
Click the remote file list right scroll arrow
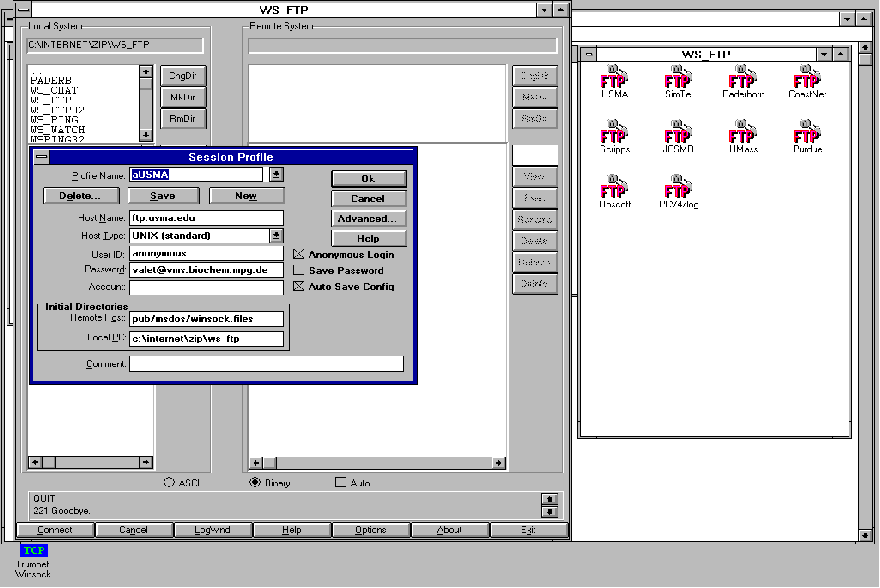(x=498, y=463)
